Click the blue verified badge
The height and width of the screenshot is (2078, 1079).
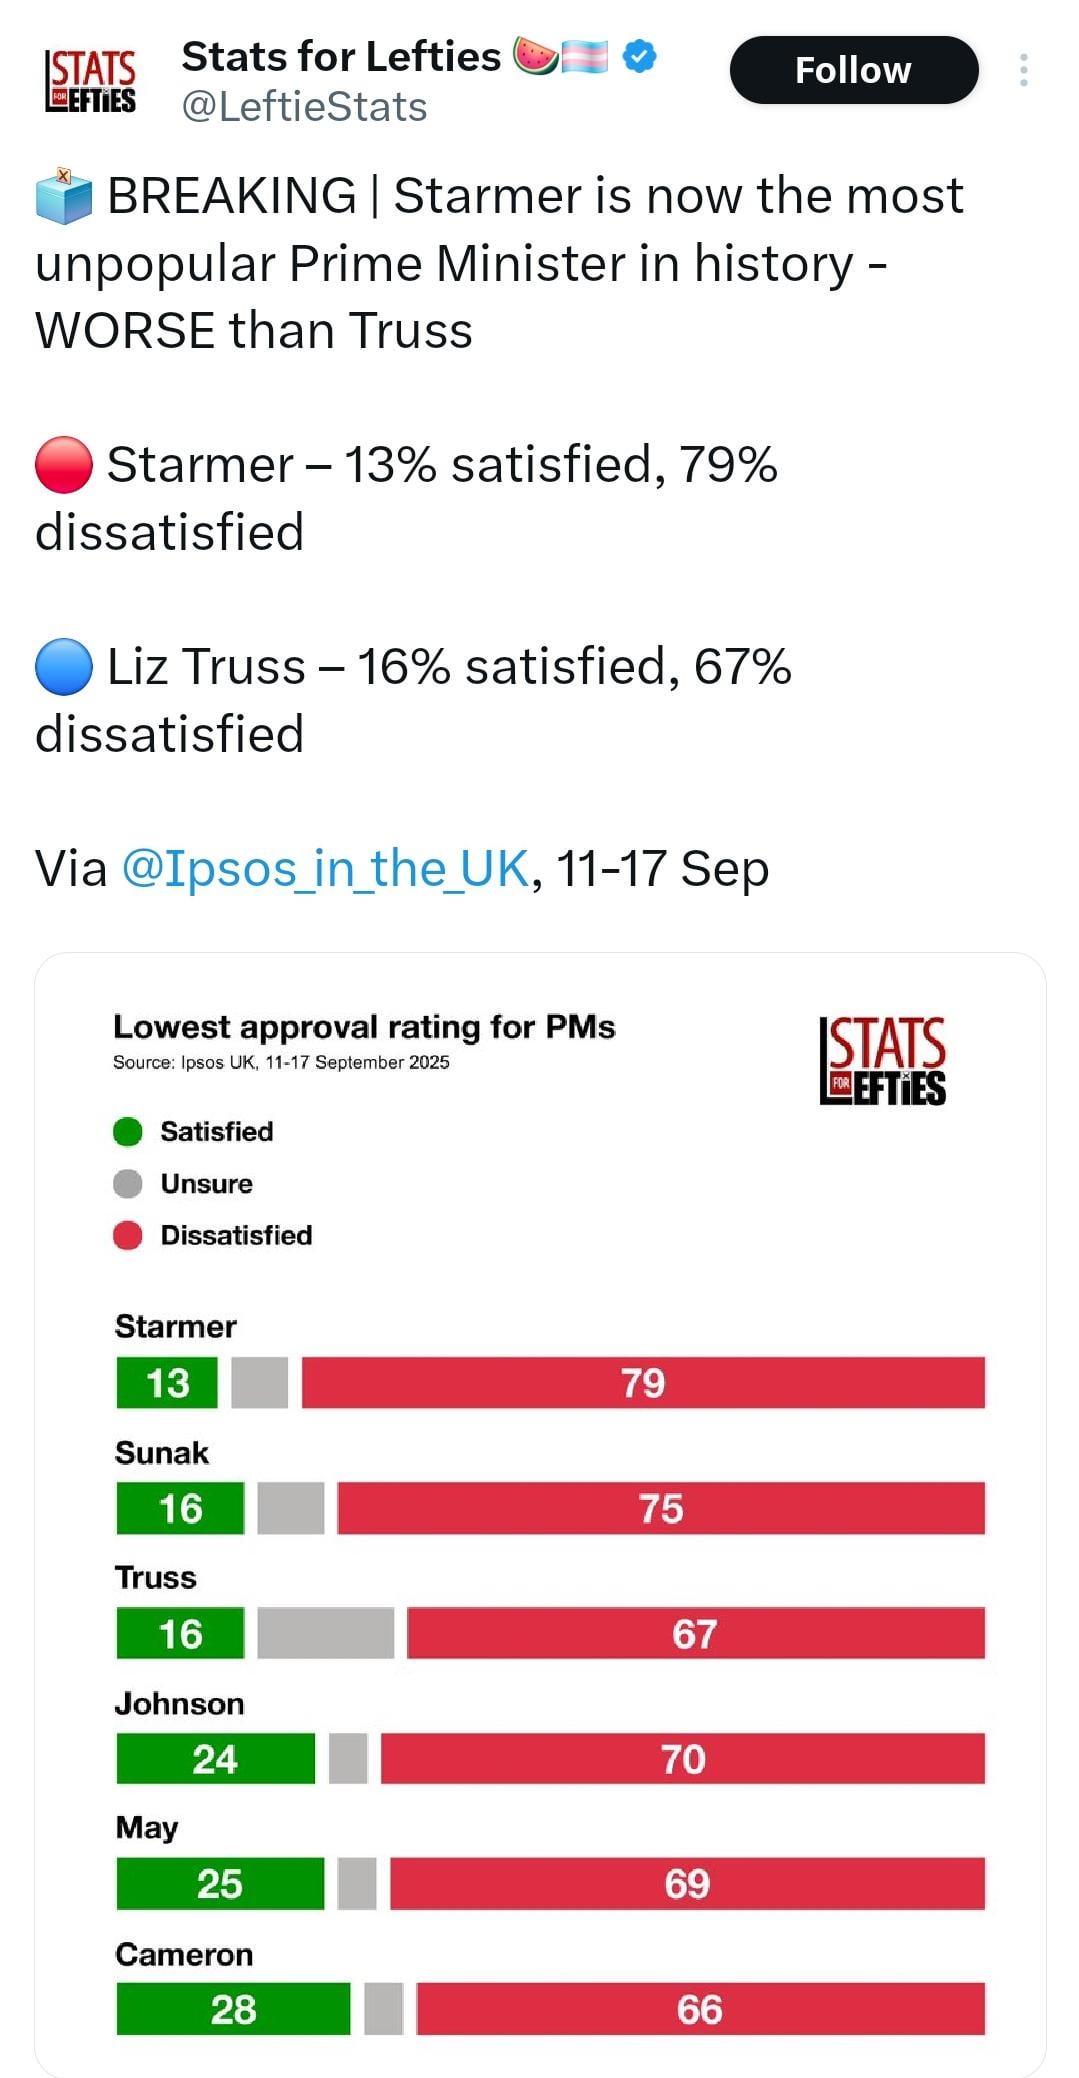point(640,56)
